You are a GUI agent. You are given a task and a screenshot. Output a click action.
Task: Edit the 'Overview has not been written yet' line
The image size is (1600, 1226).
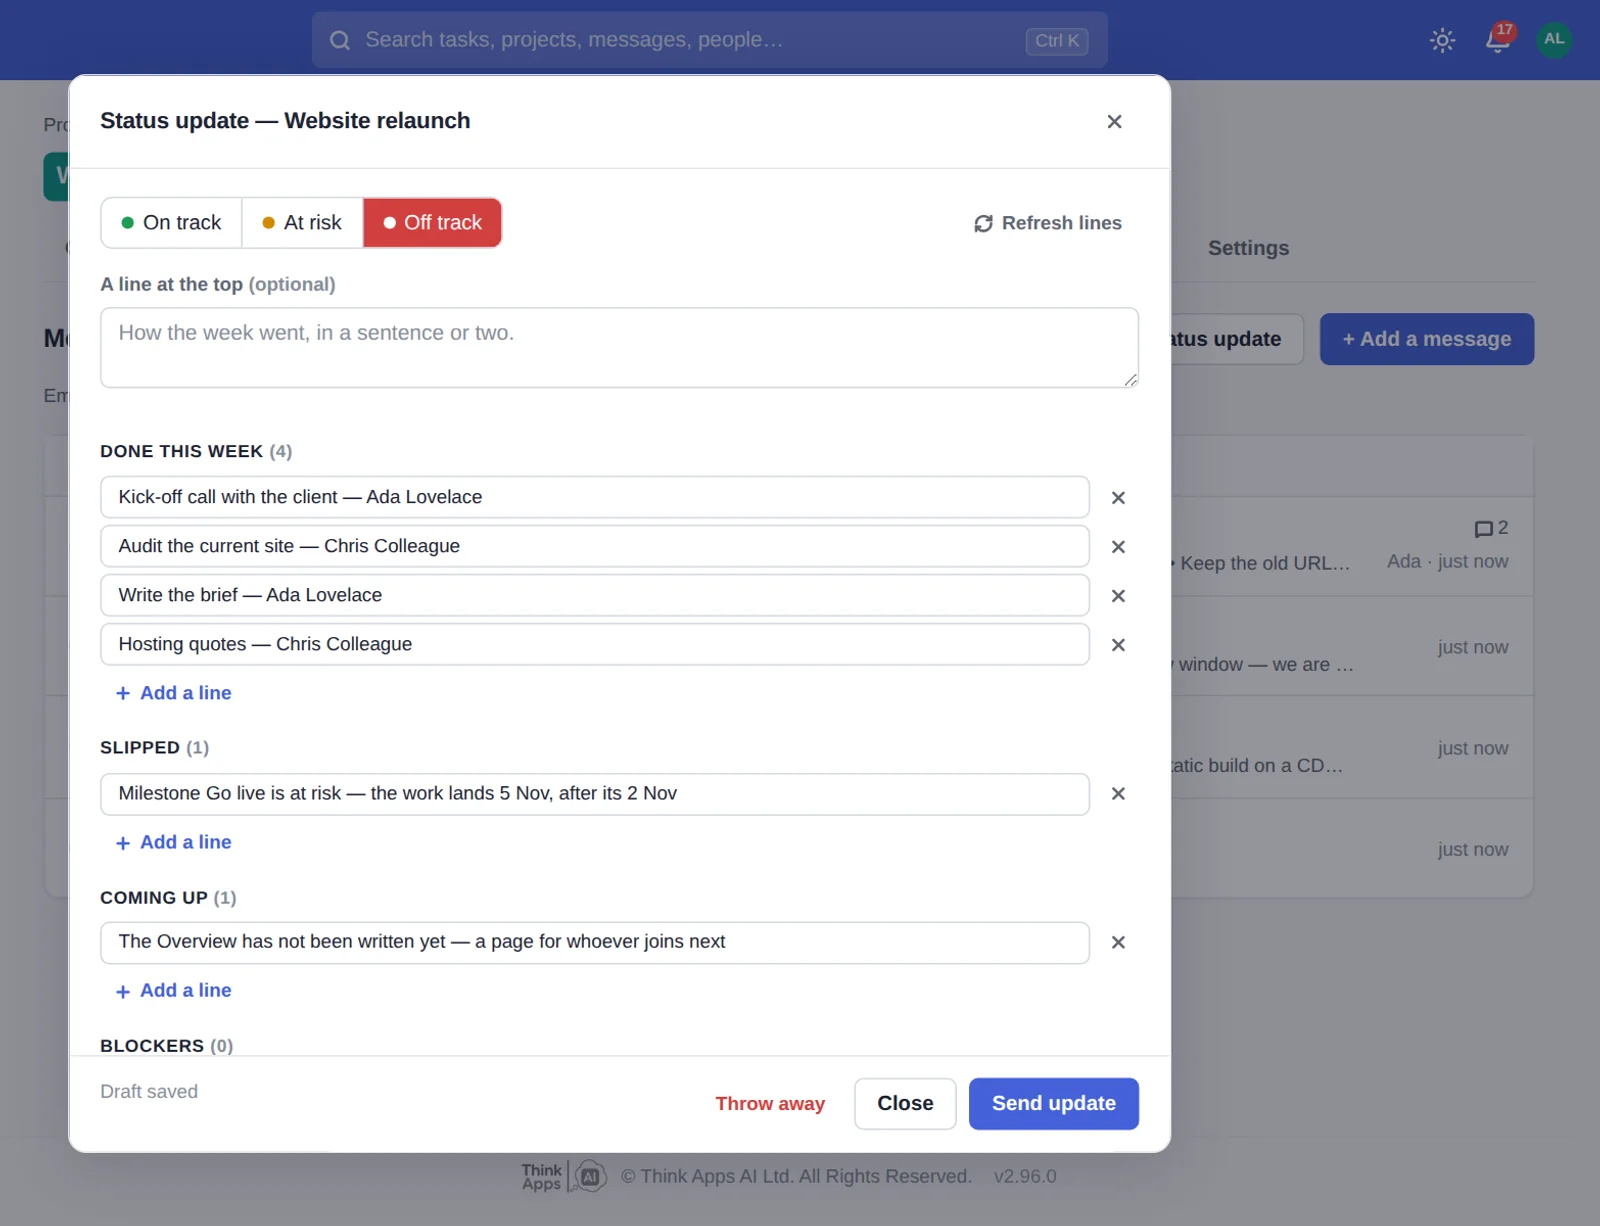(x=594, y=942)
